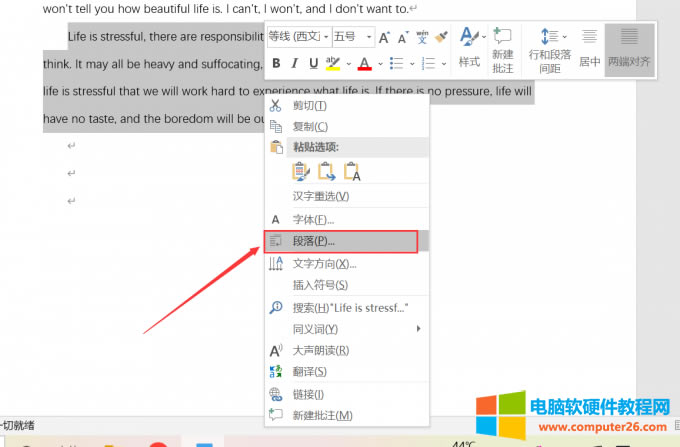Toggle Bold in the mini toolbar

click(x=276, y=63)
